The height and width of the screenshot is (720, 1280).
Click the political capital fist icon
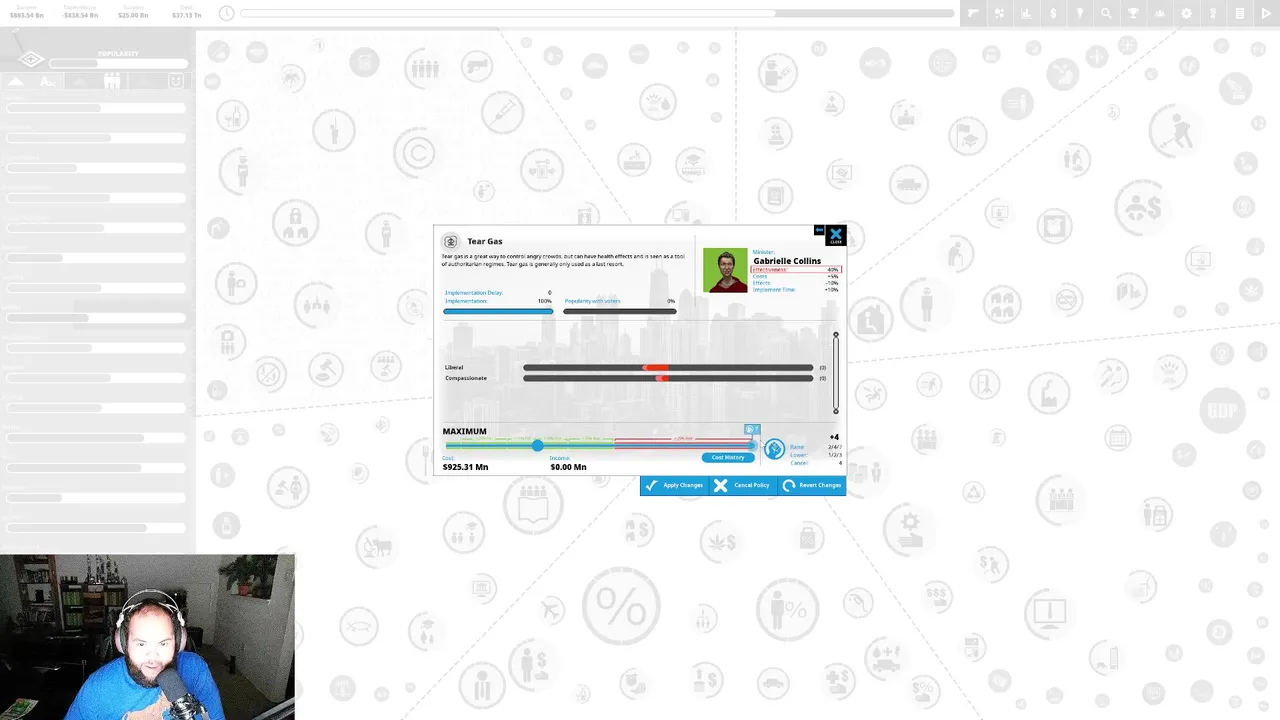774,450
